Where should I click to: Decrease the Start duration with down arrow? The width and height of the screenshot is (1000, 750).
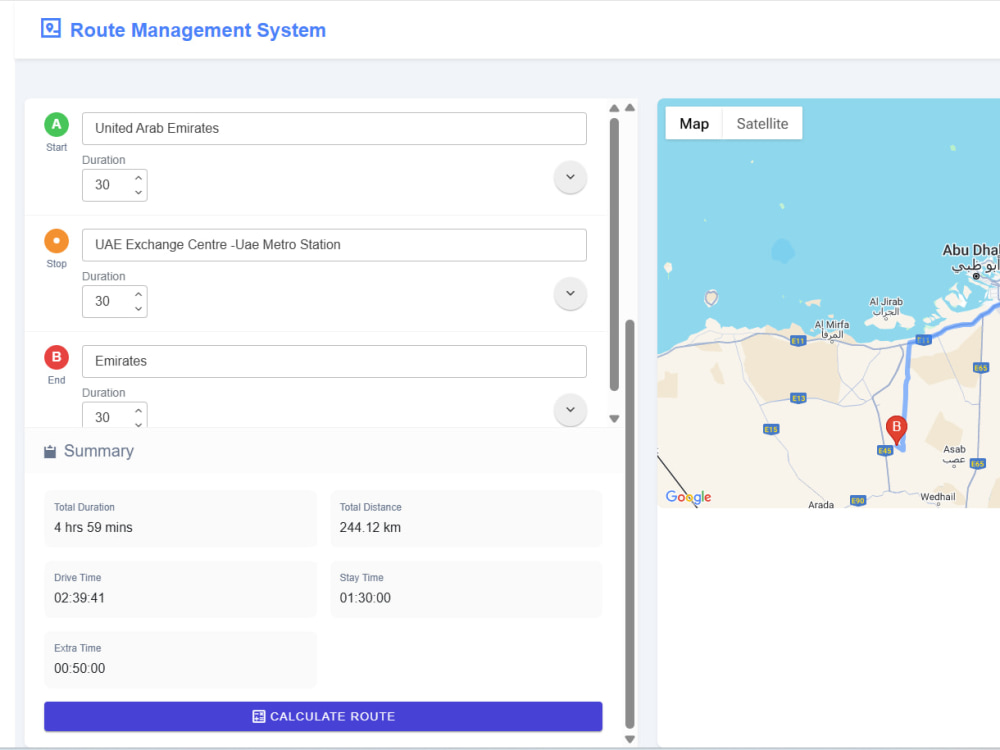point(138,192)
